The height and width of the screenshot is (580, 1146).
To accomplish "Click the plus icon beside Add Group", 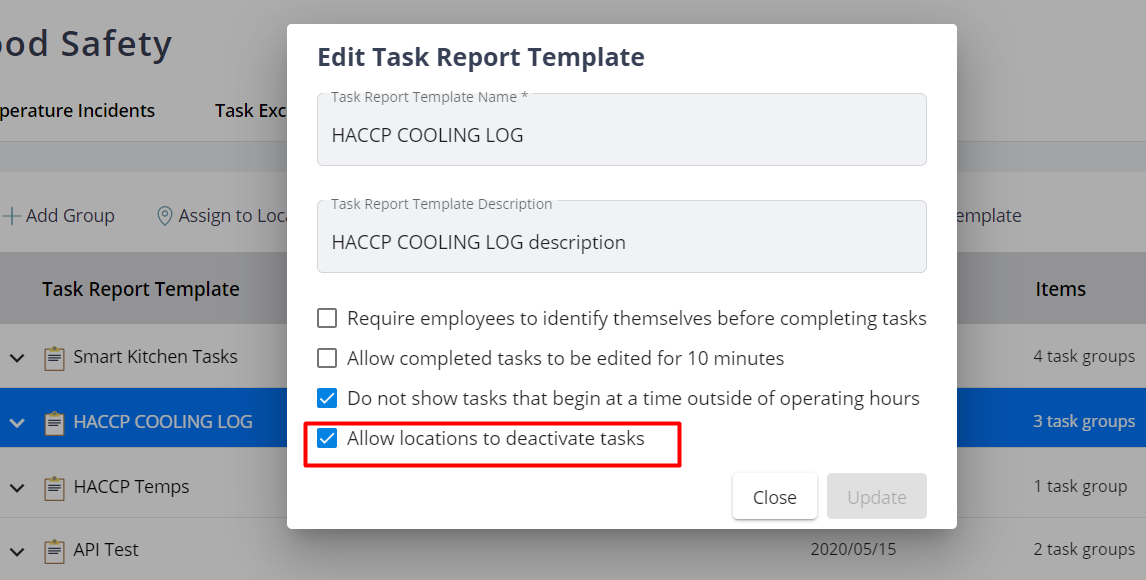I will pyautogui.click(x=12, y=216).
